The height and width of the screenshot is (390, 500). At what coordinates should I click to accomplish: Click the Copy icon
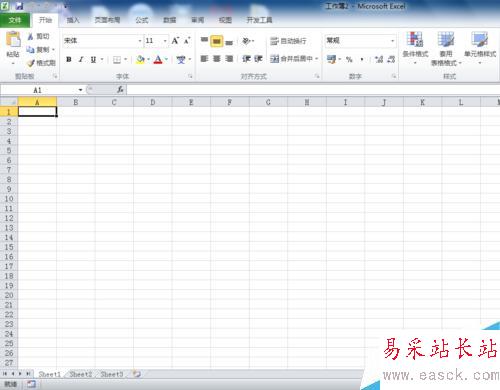pyautogui.click(x=30, y=50)
